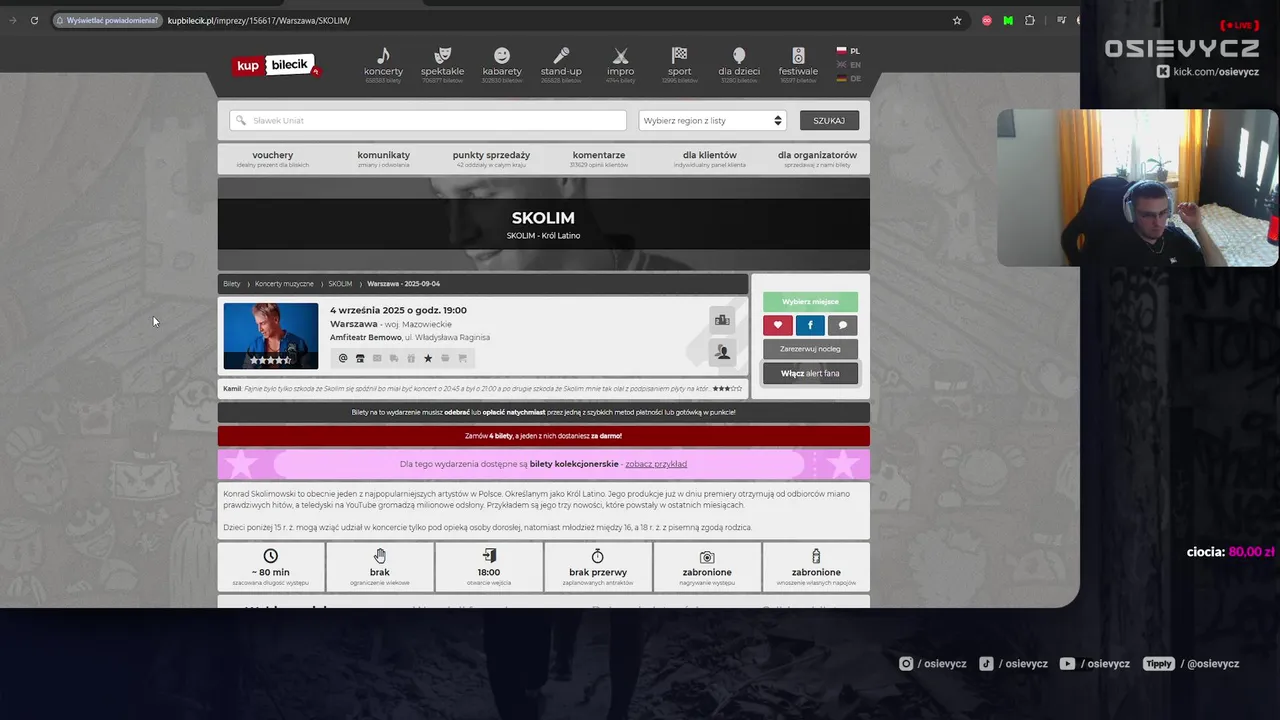Click the SKOLIM banner heading
This screenshot has height=720, width=1280.
click(x=543, y=218)
